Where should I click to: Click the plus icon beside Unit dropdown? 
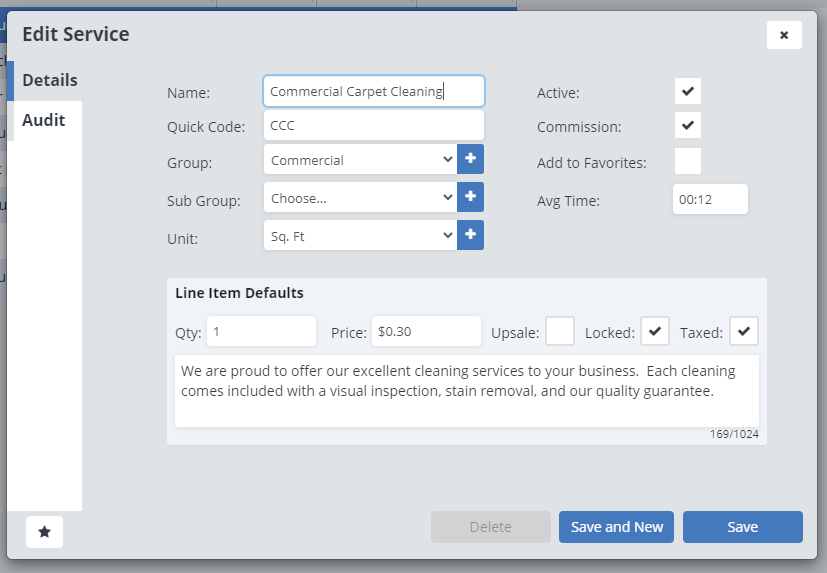pos(470,235)
